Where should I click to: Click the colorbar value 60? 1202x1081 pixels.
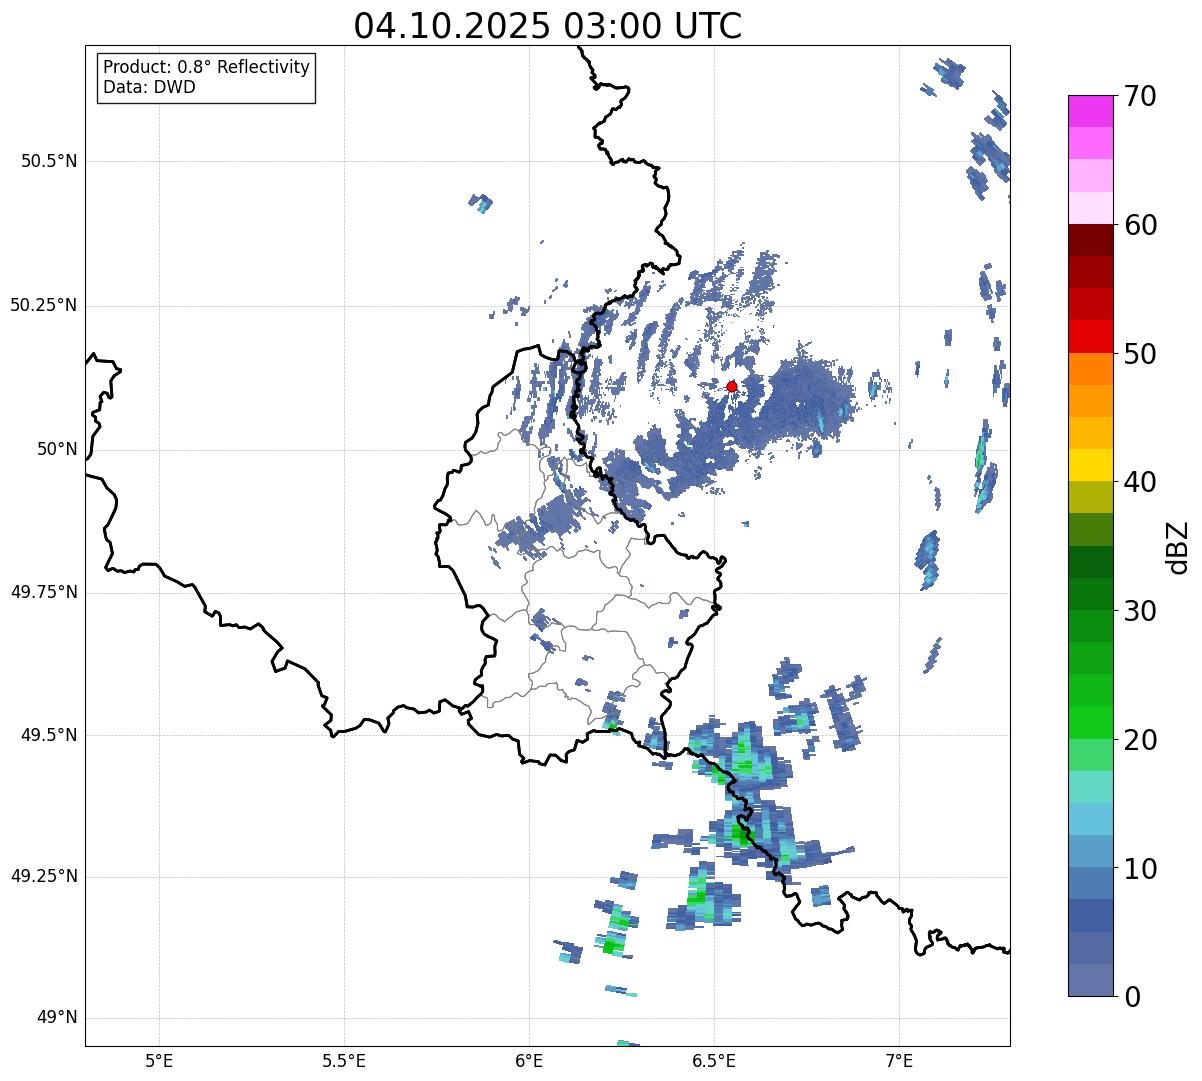coord(1140,225)
